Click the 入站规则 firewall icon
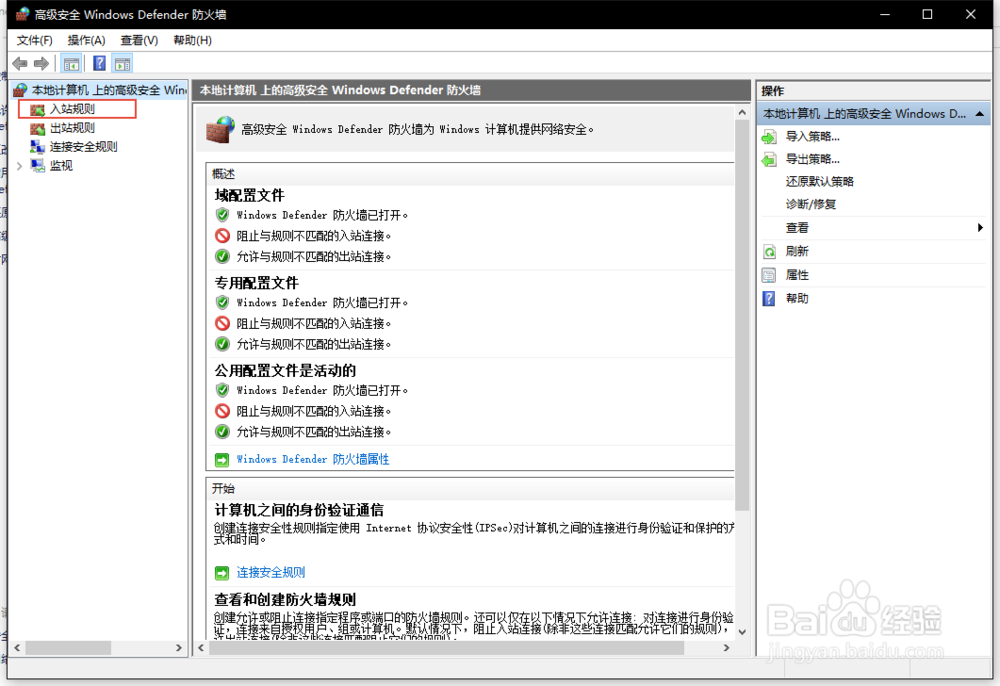This screenshot has height=686, width=1000. click(x=38, y=110)
